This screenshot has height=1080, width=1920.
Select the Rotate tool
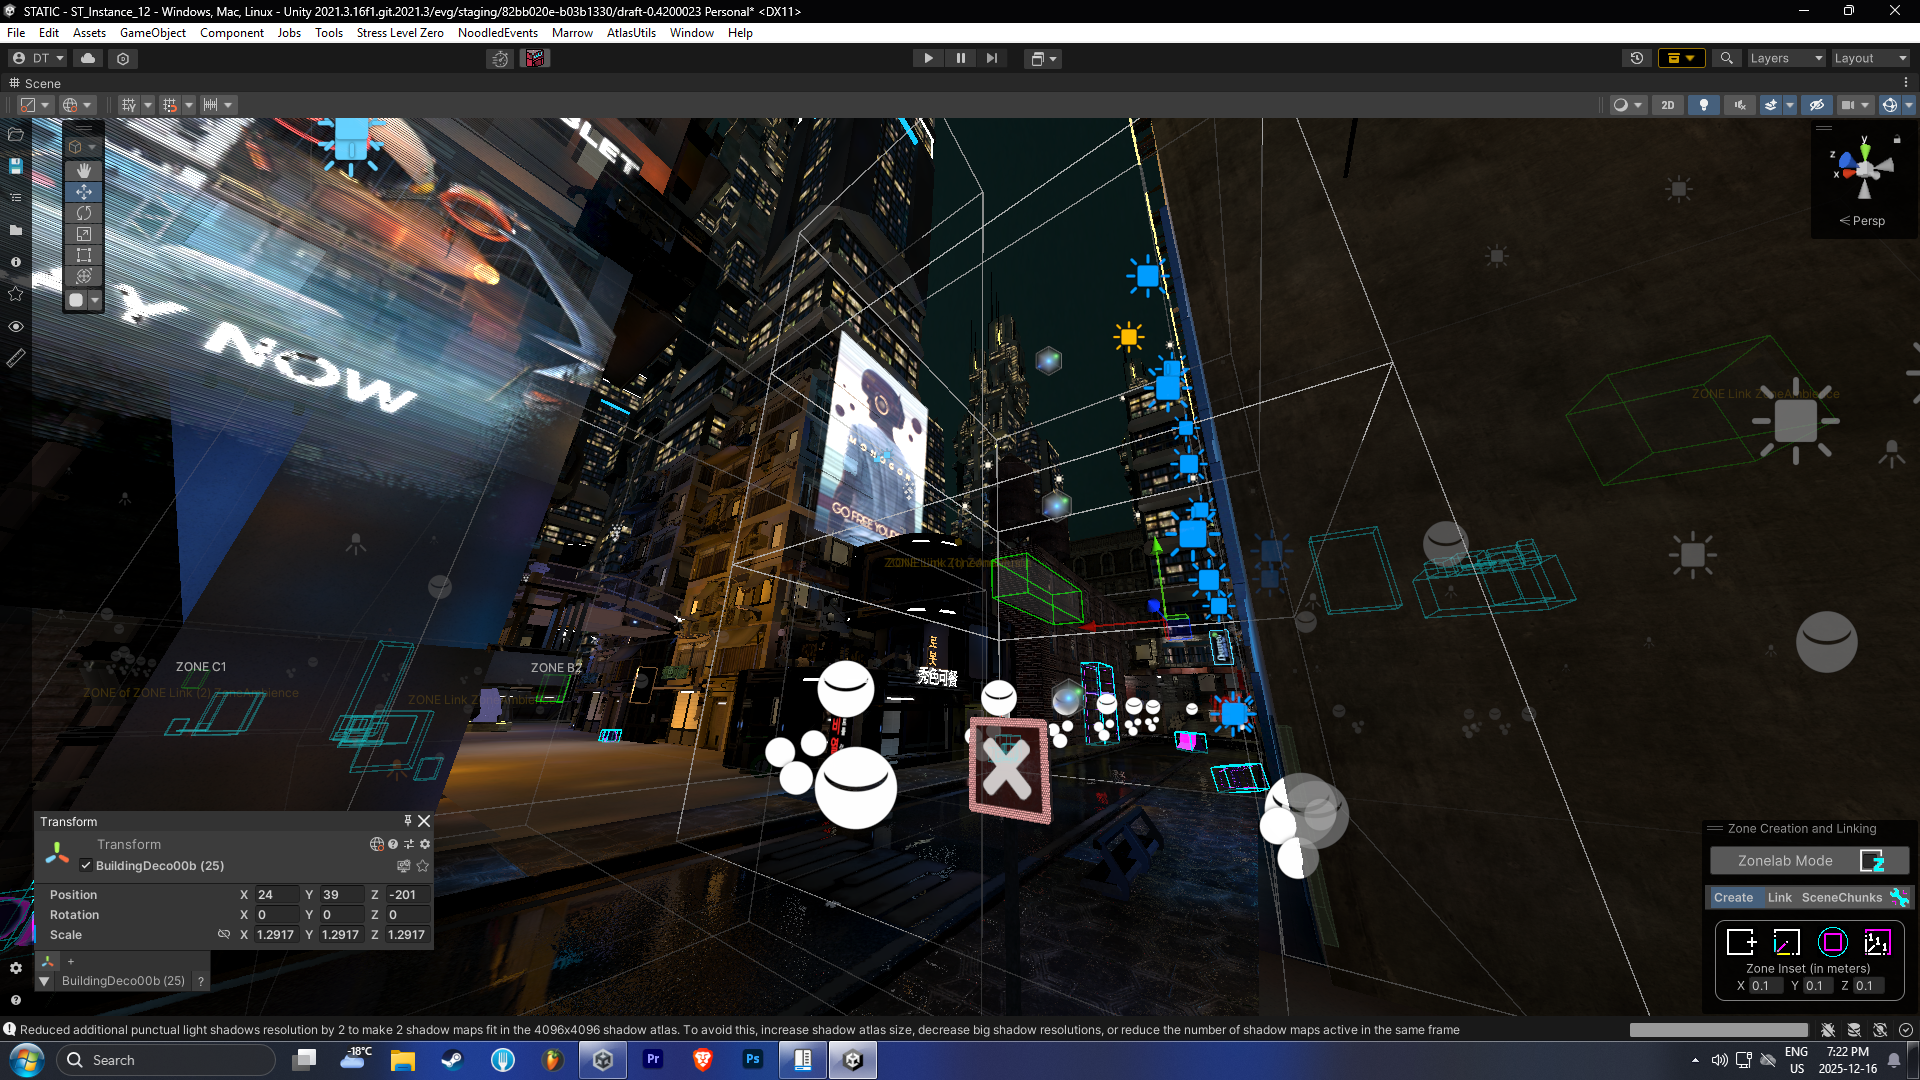[84, 213]
